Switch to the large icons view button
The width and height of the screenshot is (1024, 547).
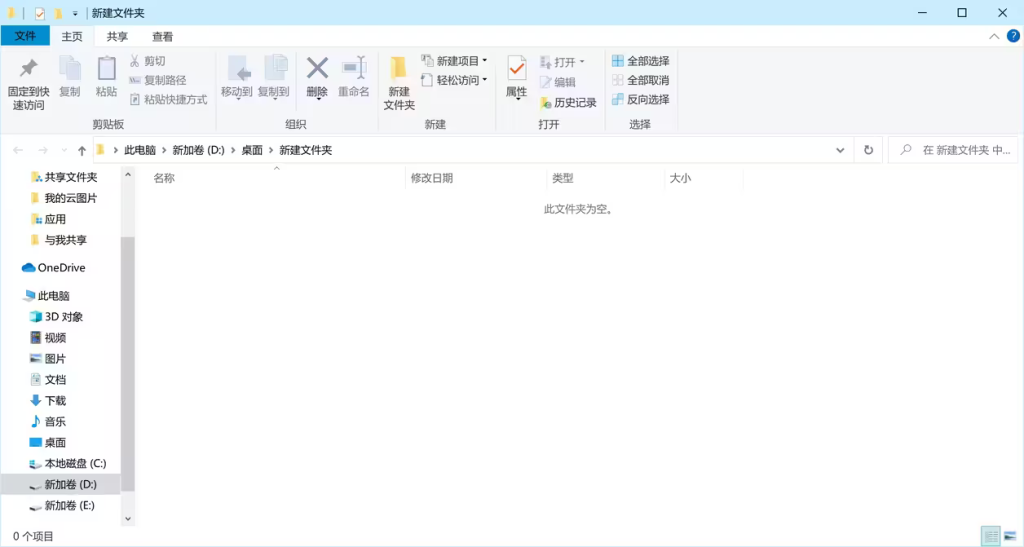[1011, 537]
